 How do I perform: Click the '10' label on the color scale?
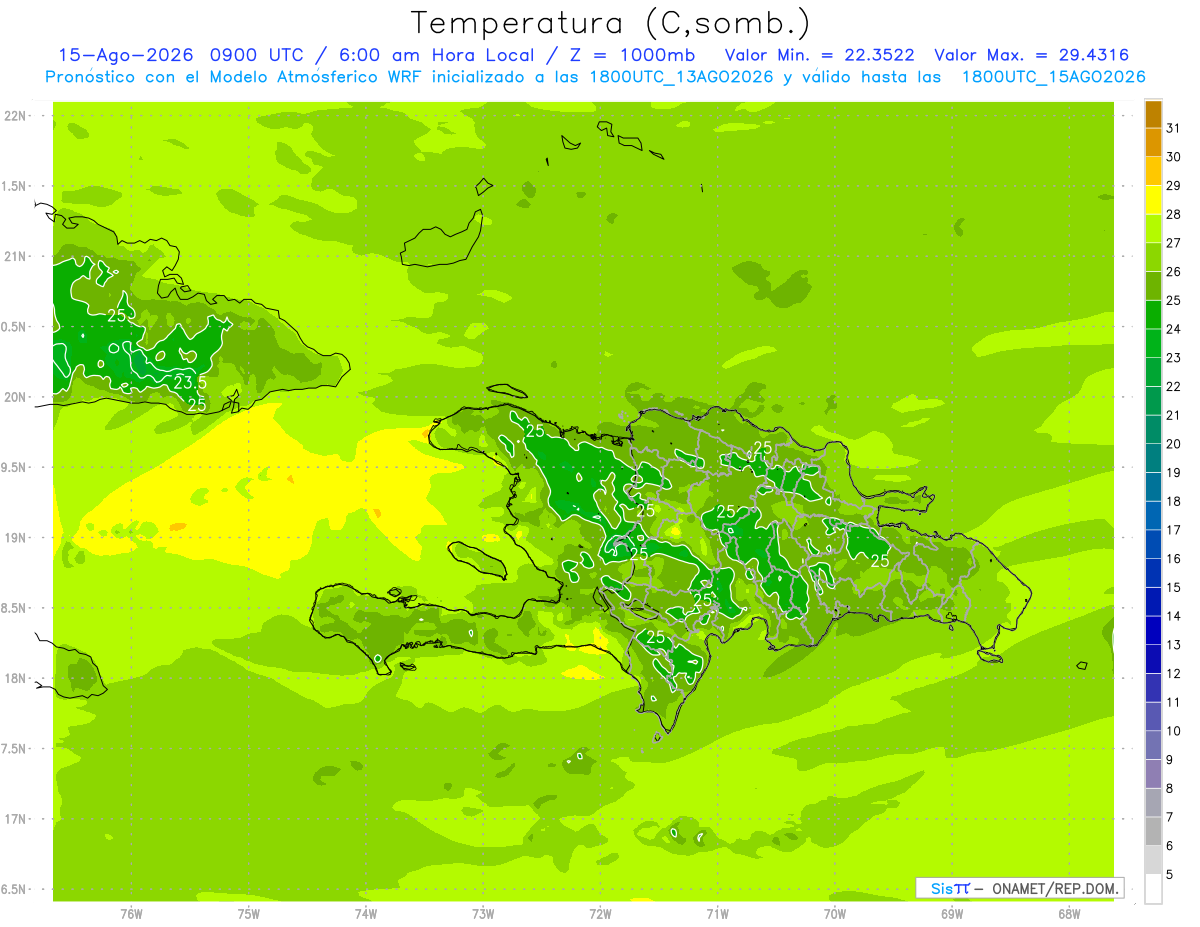pos(1173,731)
